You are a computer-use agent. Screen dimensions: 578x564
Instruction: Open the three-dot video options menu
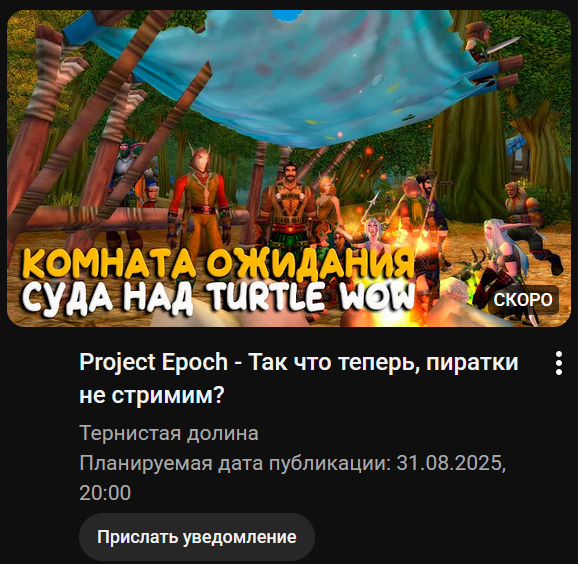pos(558,363)
